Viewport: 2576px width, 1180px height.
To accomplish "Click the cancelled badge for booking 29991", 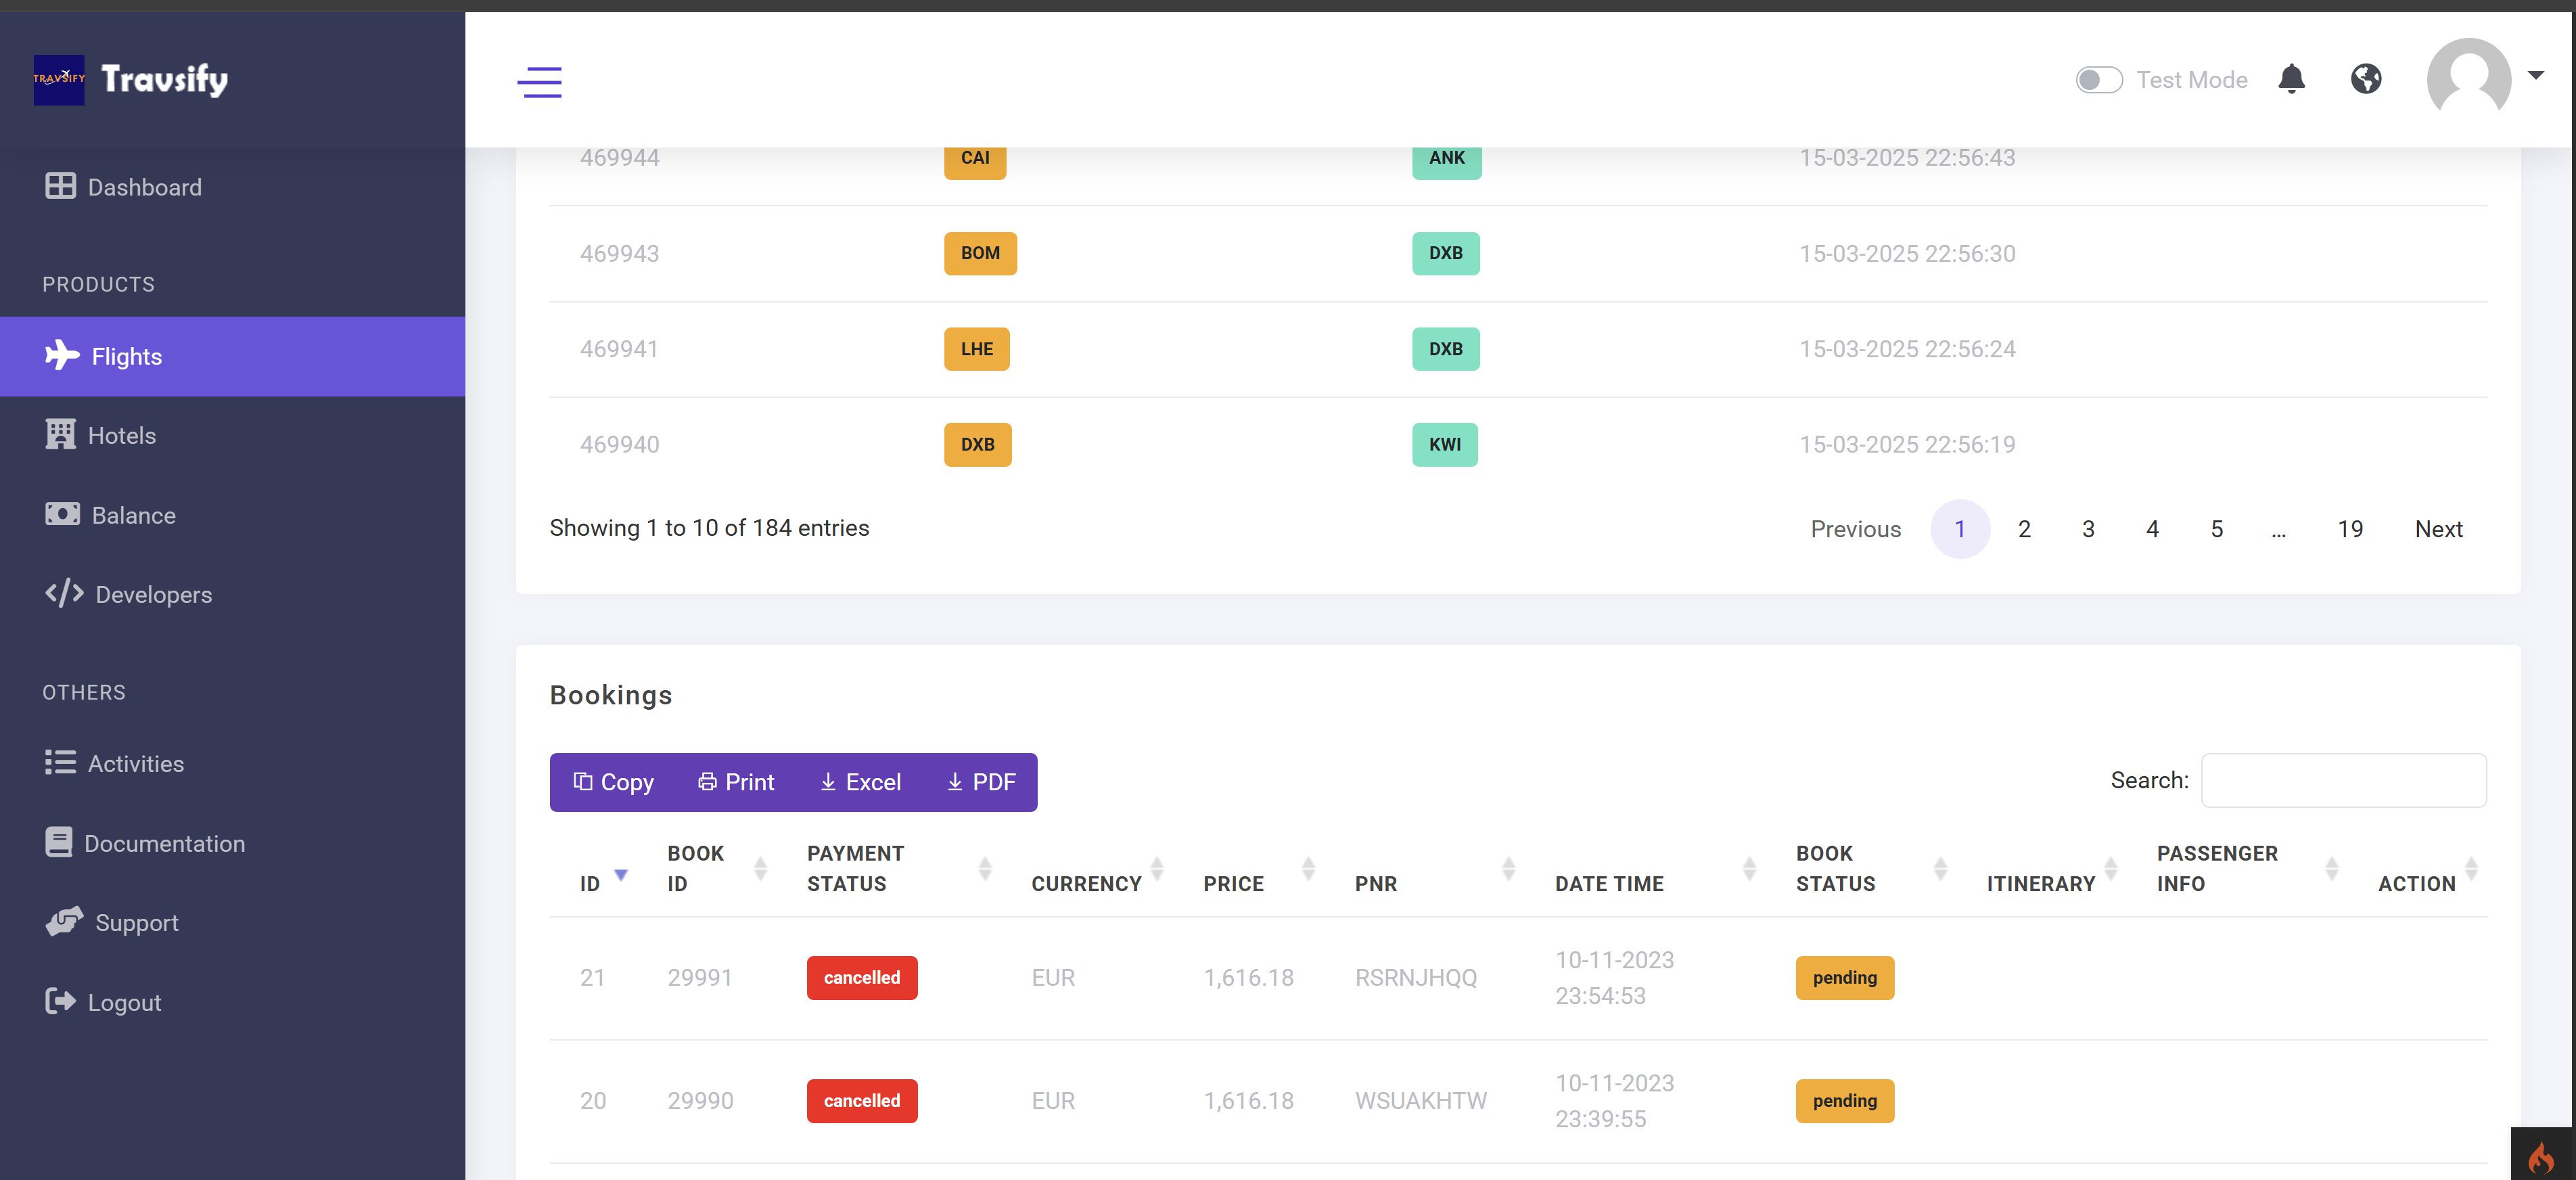I will click(861, 977).
